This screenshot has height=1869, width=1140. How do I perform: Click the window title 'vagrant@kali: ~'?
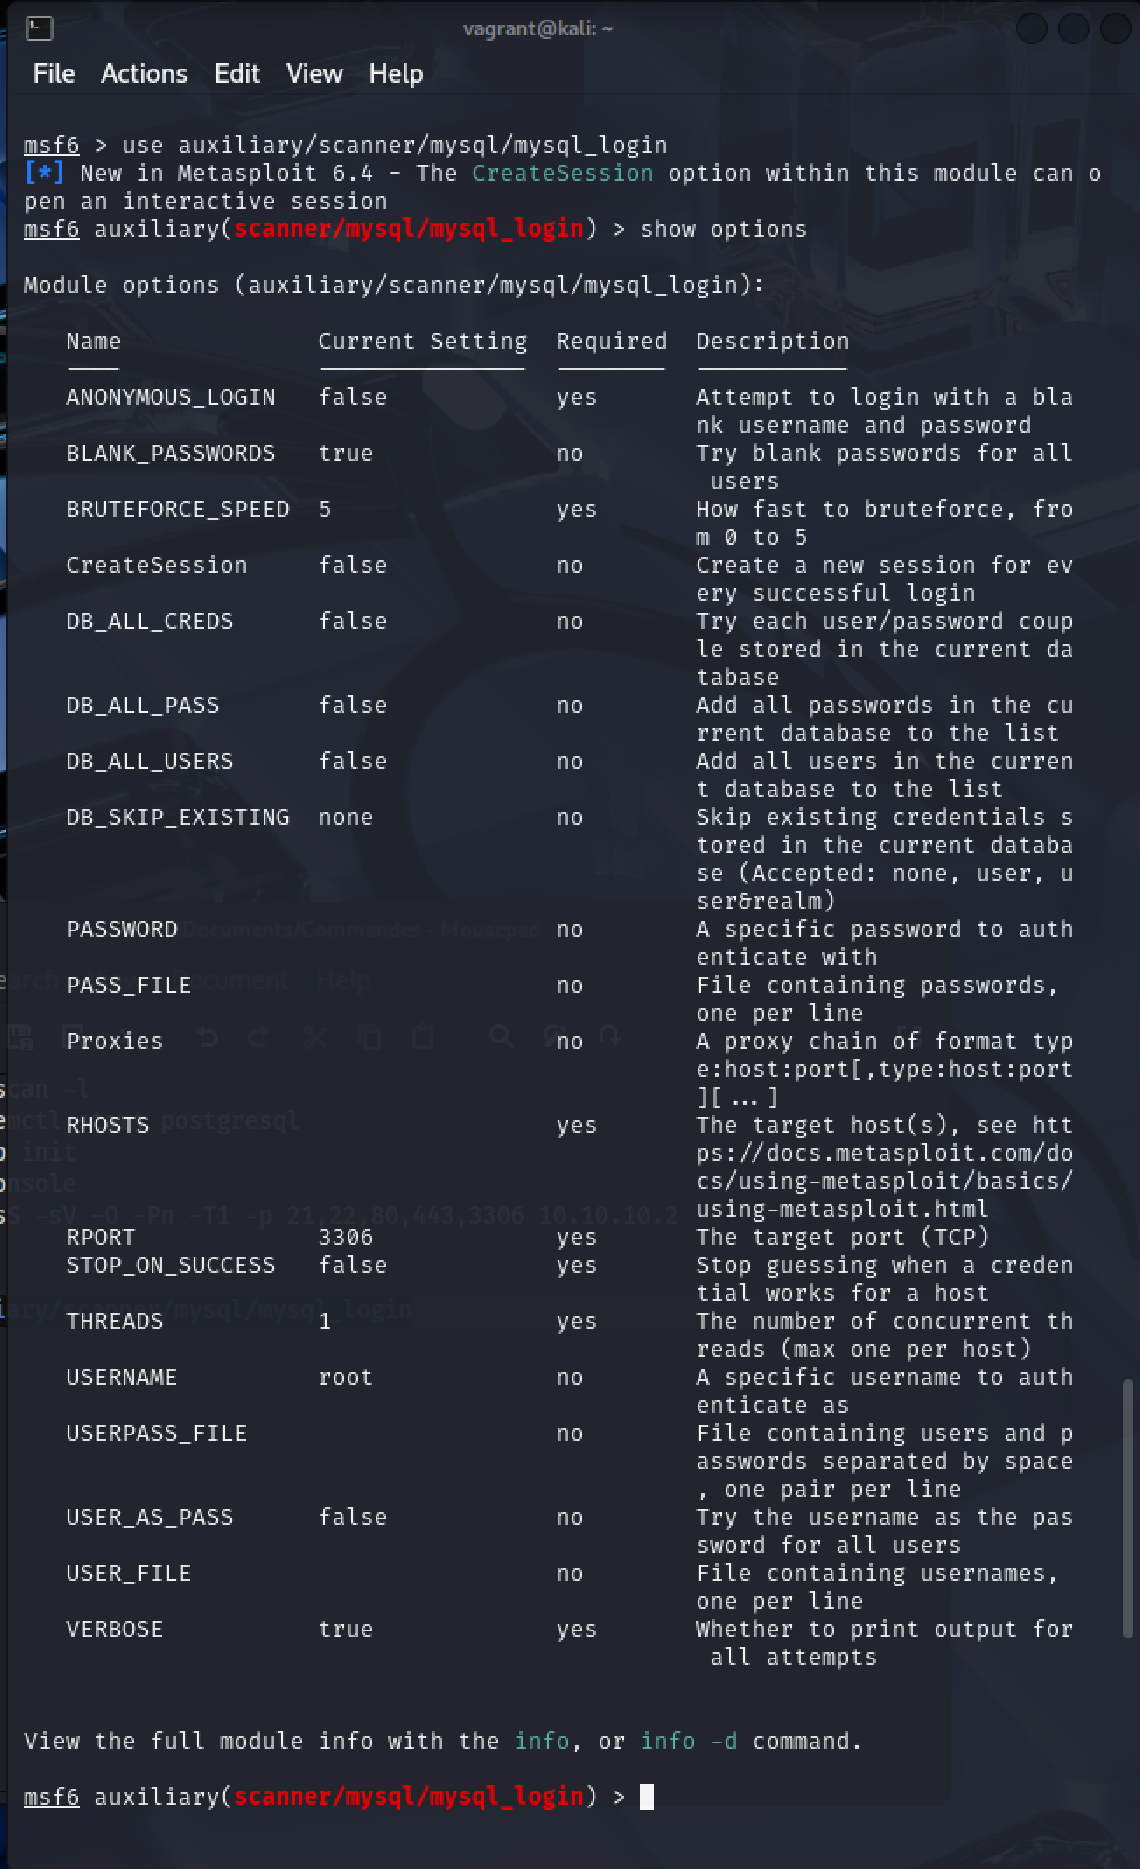click(x=538, y=28)
